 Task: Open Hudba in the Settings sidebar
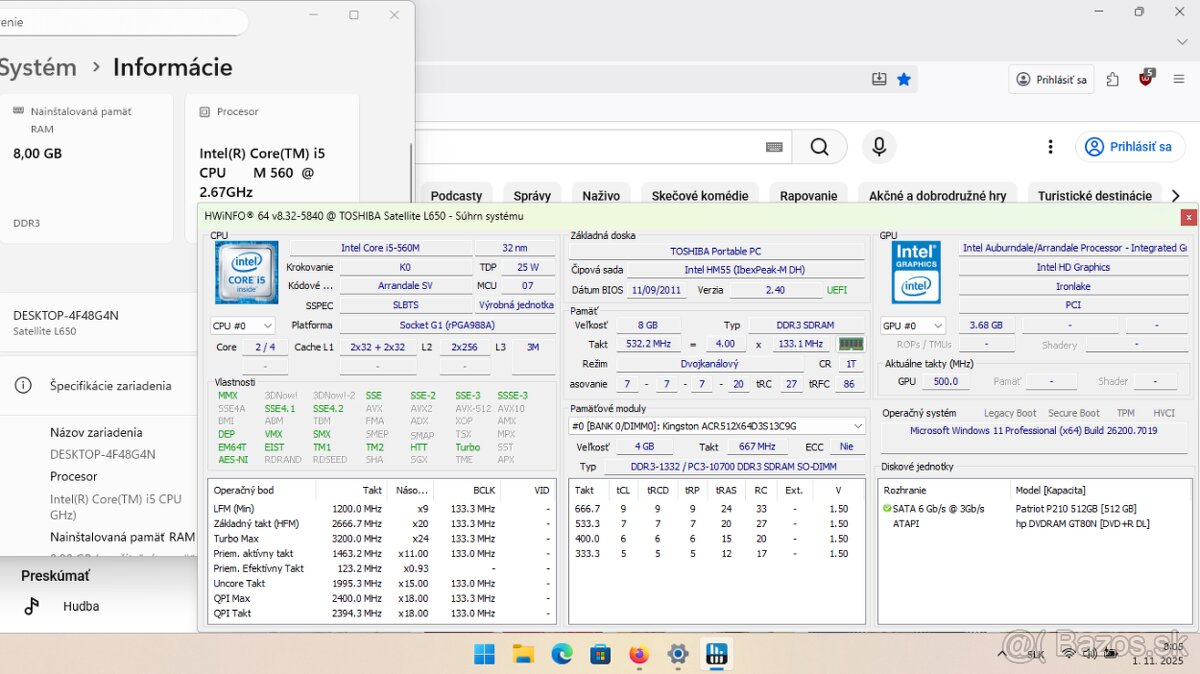[81, 606]
